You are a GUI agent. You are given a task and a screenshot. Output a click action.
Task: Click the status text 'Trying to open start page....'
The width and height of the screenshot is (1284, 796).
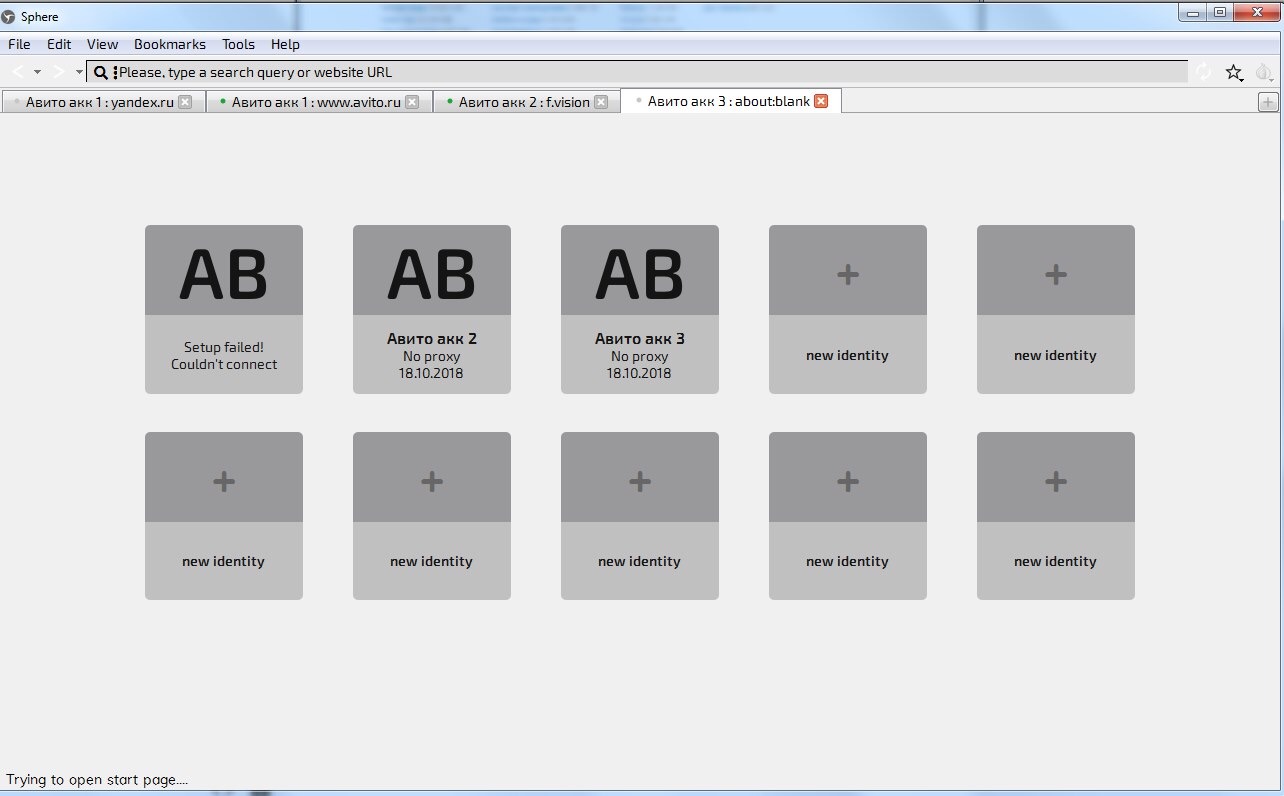tap(97, 780)
